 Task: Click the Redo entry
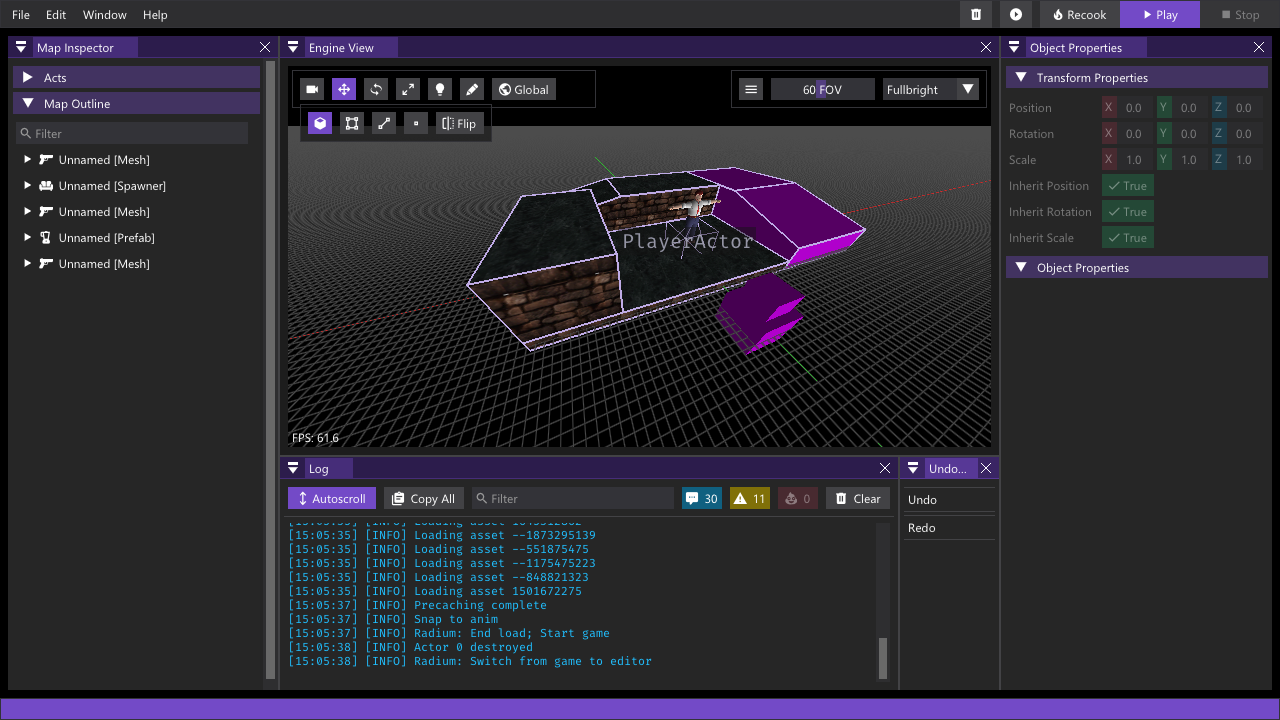click(x=950, y=527)
